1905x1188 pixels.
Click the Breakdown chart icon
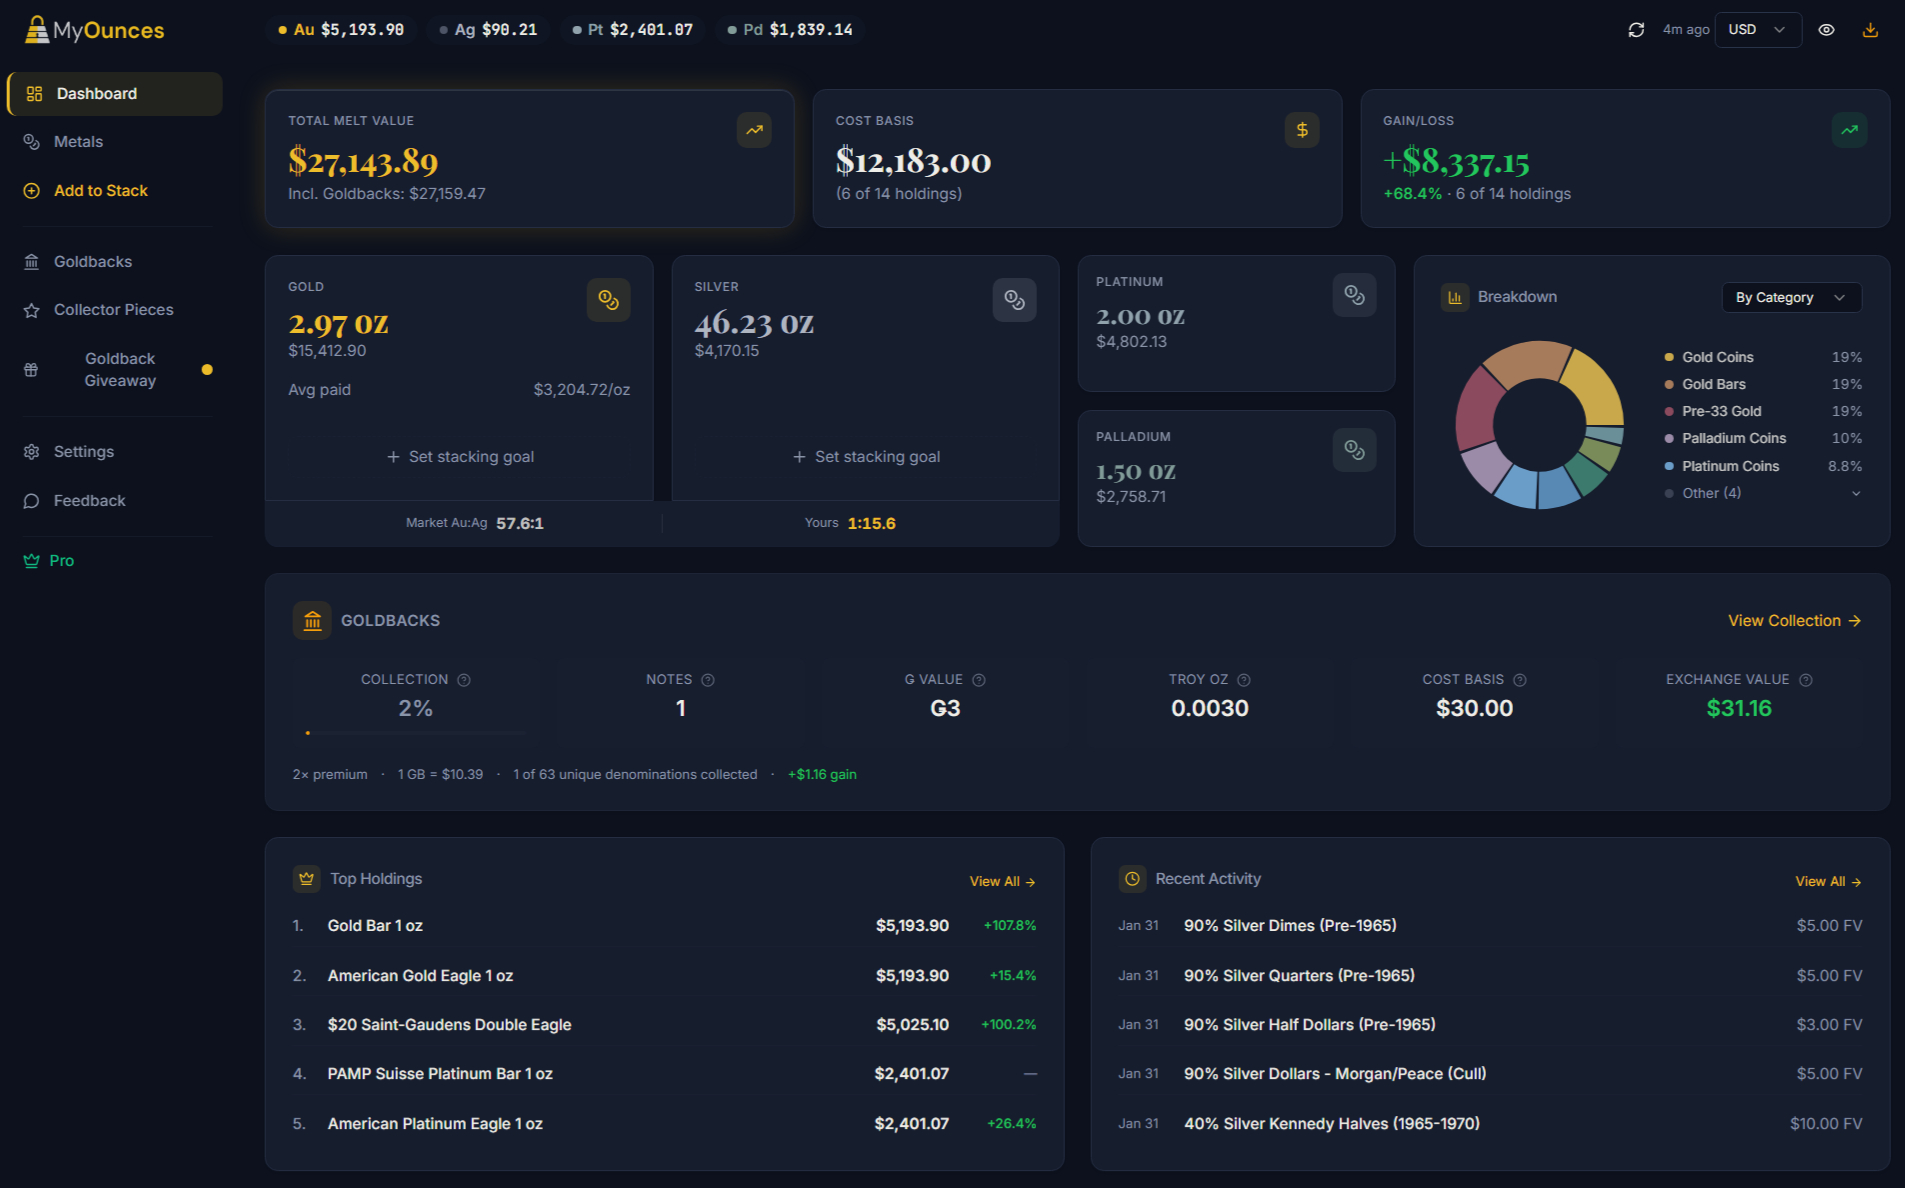[1455, 297]
